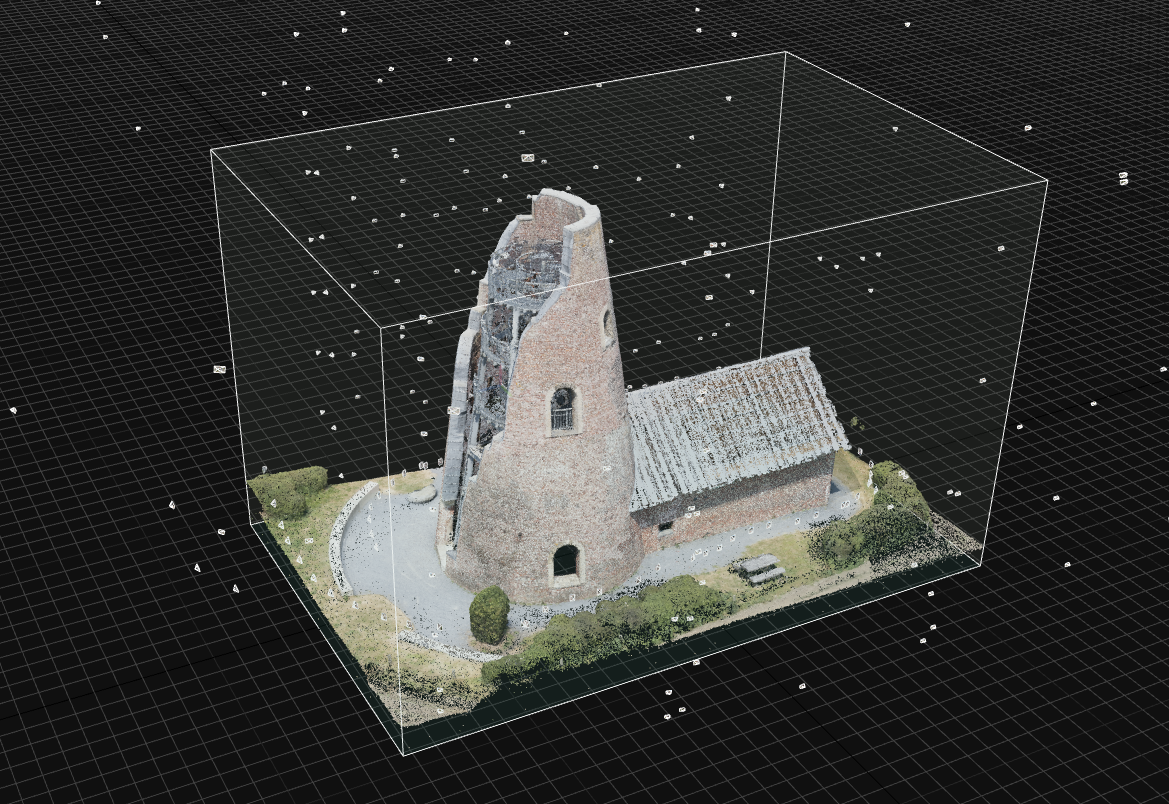Click the round bush beside the tower doorway
Image resolution: width=1169 pixels, height=804 pixels.
[489, 614]
